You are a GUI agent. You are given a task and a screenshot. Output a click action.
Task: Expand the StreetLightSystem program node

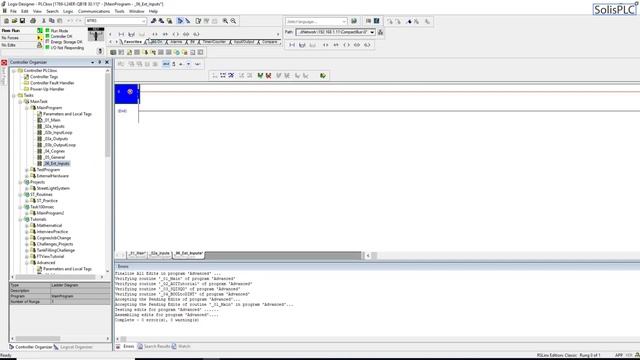coord(27,189)
